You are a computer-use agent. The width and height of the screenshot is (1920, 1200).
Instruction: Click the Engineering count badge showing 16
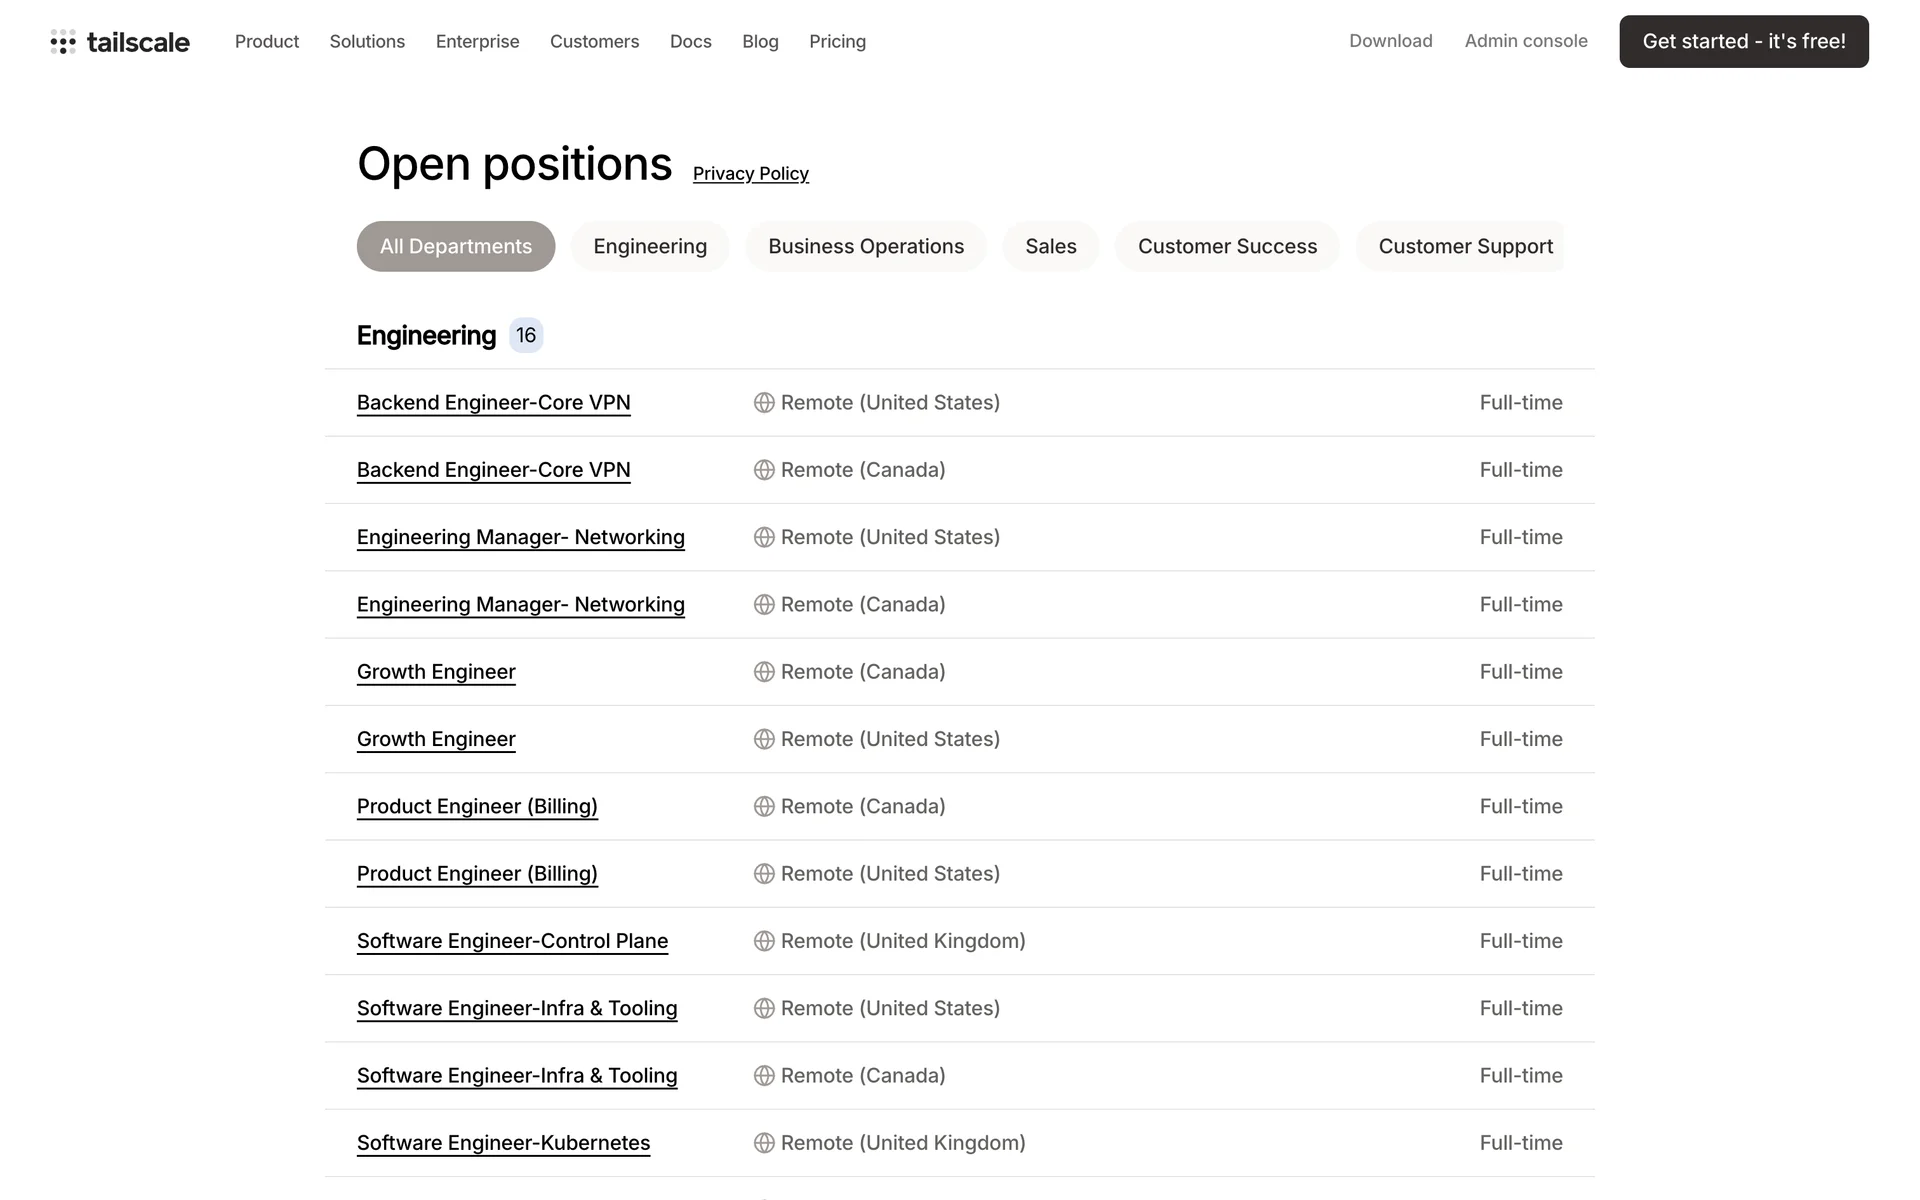click(526, 336)
